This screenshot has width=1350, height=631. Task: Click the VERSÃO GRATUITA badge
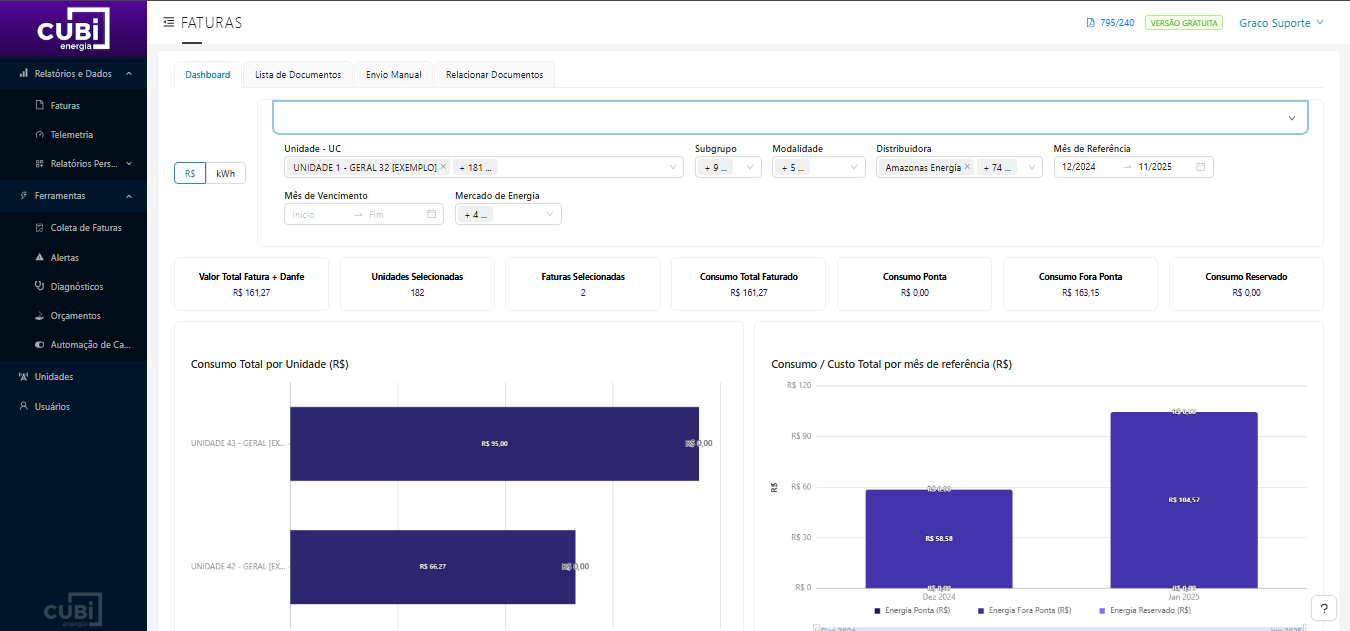1183,23
